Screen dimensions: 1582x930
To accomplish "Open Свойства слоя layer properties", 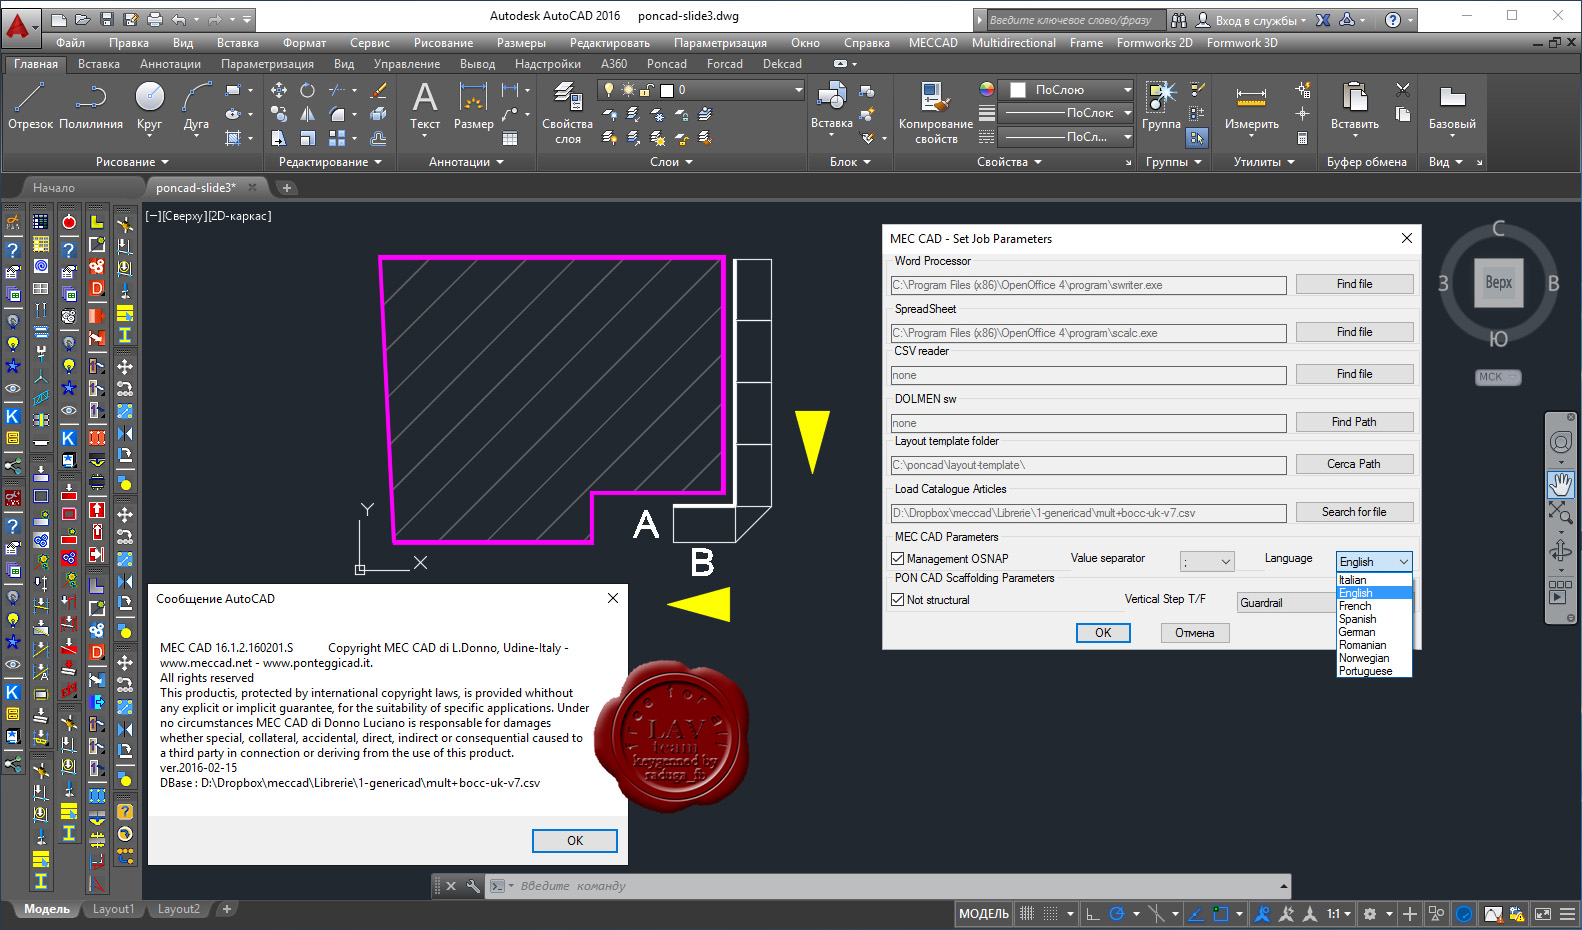I will [x=567, y=112].
